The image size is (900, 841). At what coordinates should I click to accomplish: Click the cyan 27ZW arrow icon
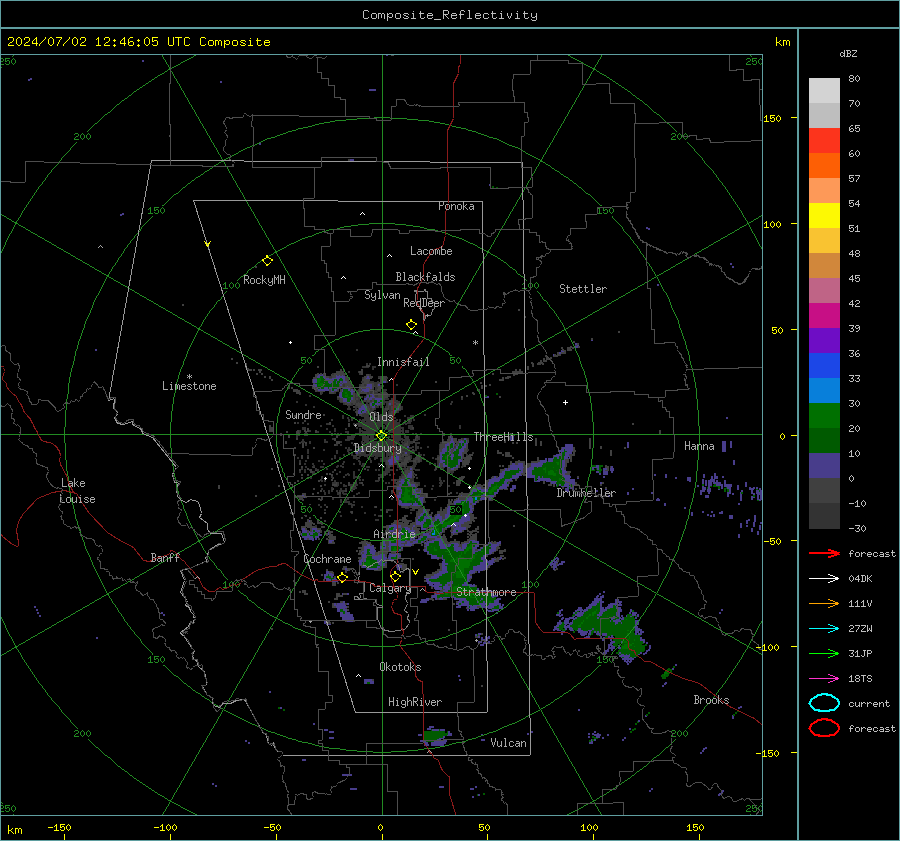click(824, 629)
